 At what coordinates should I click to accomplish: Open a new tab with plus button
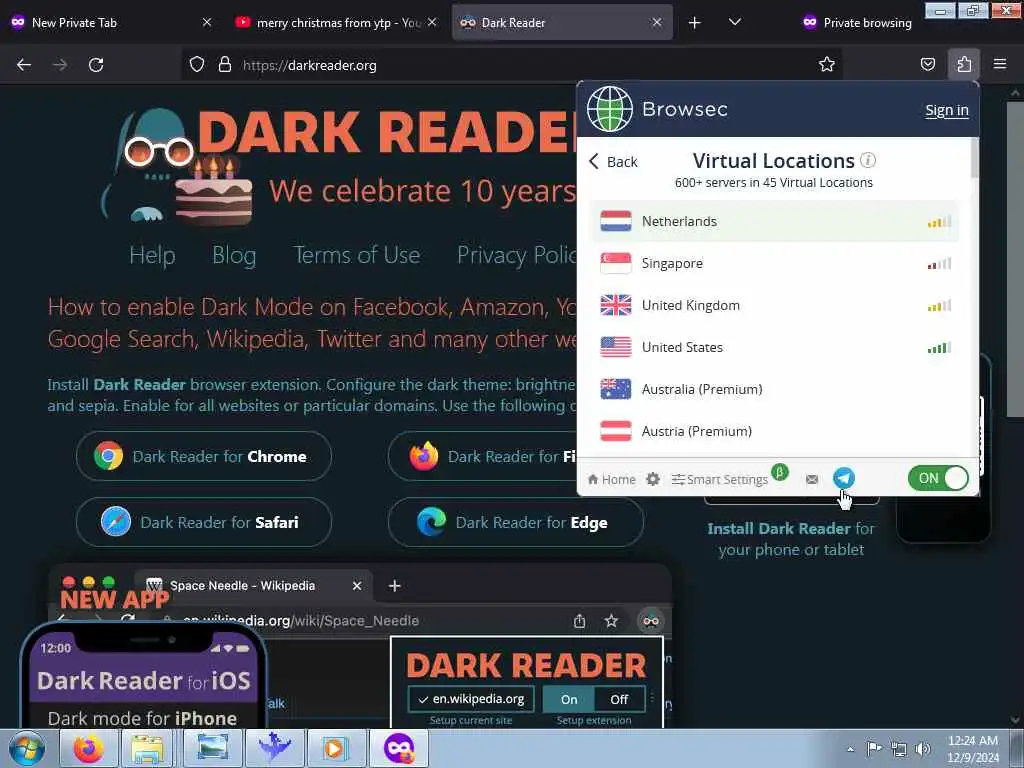coord(694,23)
